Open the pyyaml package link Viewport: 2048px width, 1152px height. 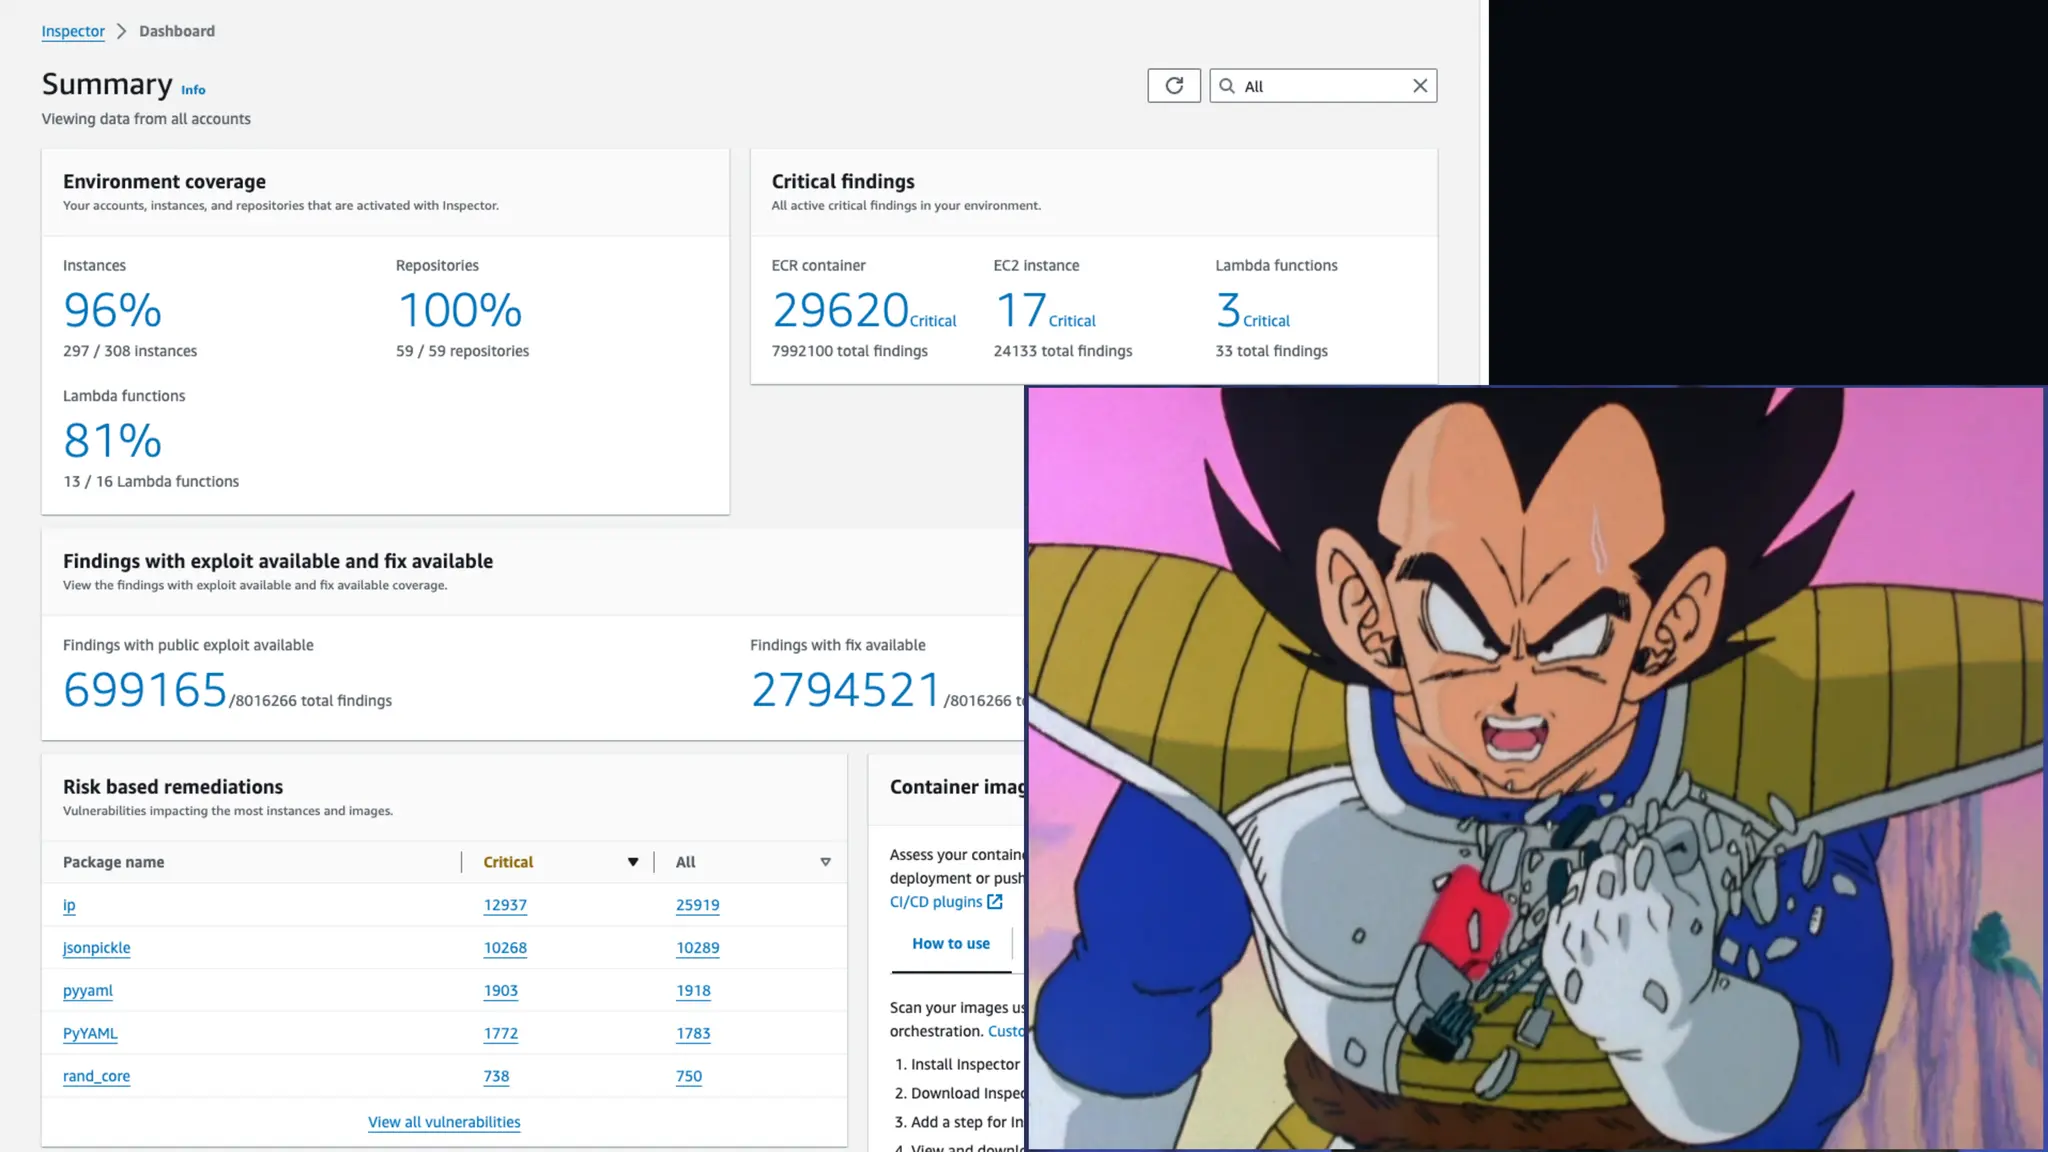(88, 991)
